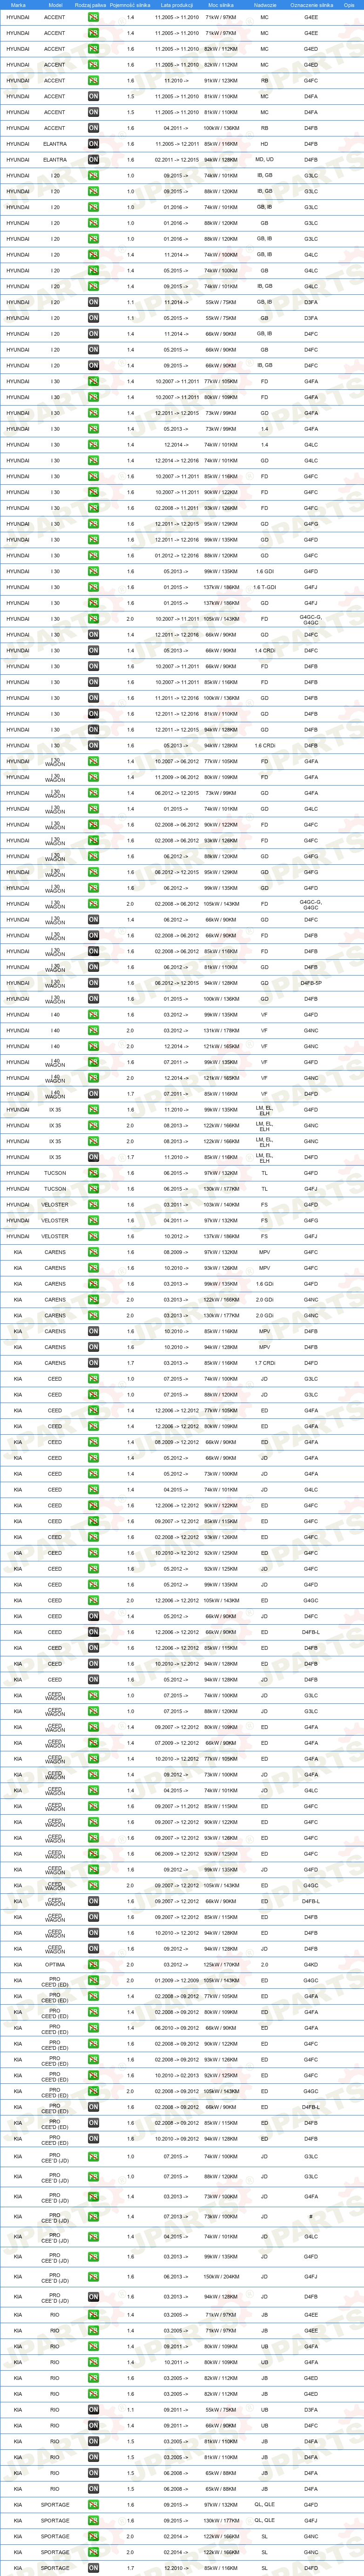Click diesel ON icon in I 30 1.4 CRDi row
Image resolution: width=364 pixels, height=2576 pixels.
tap(93, 651)
